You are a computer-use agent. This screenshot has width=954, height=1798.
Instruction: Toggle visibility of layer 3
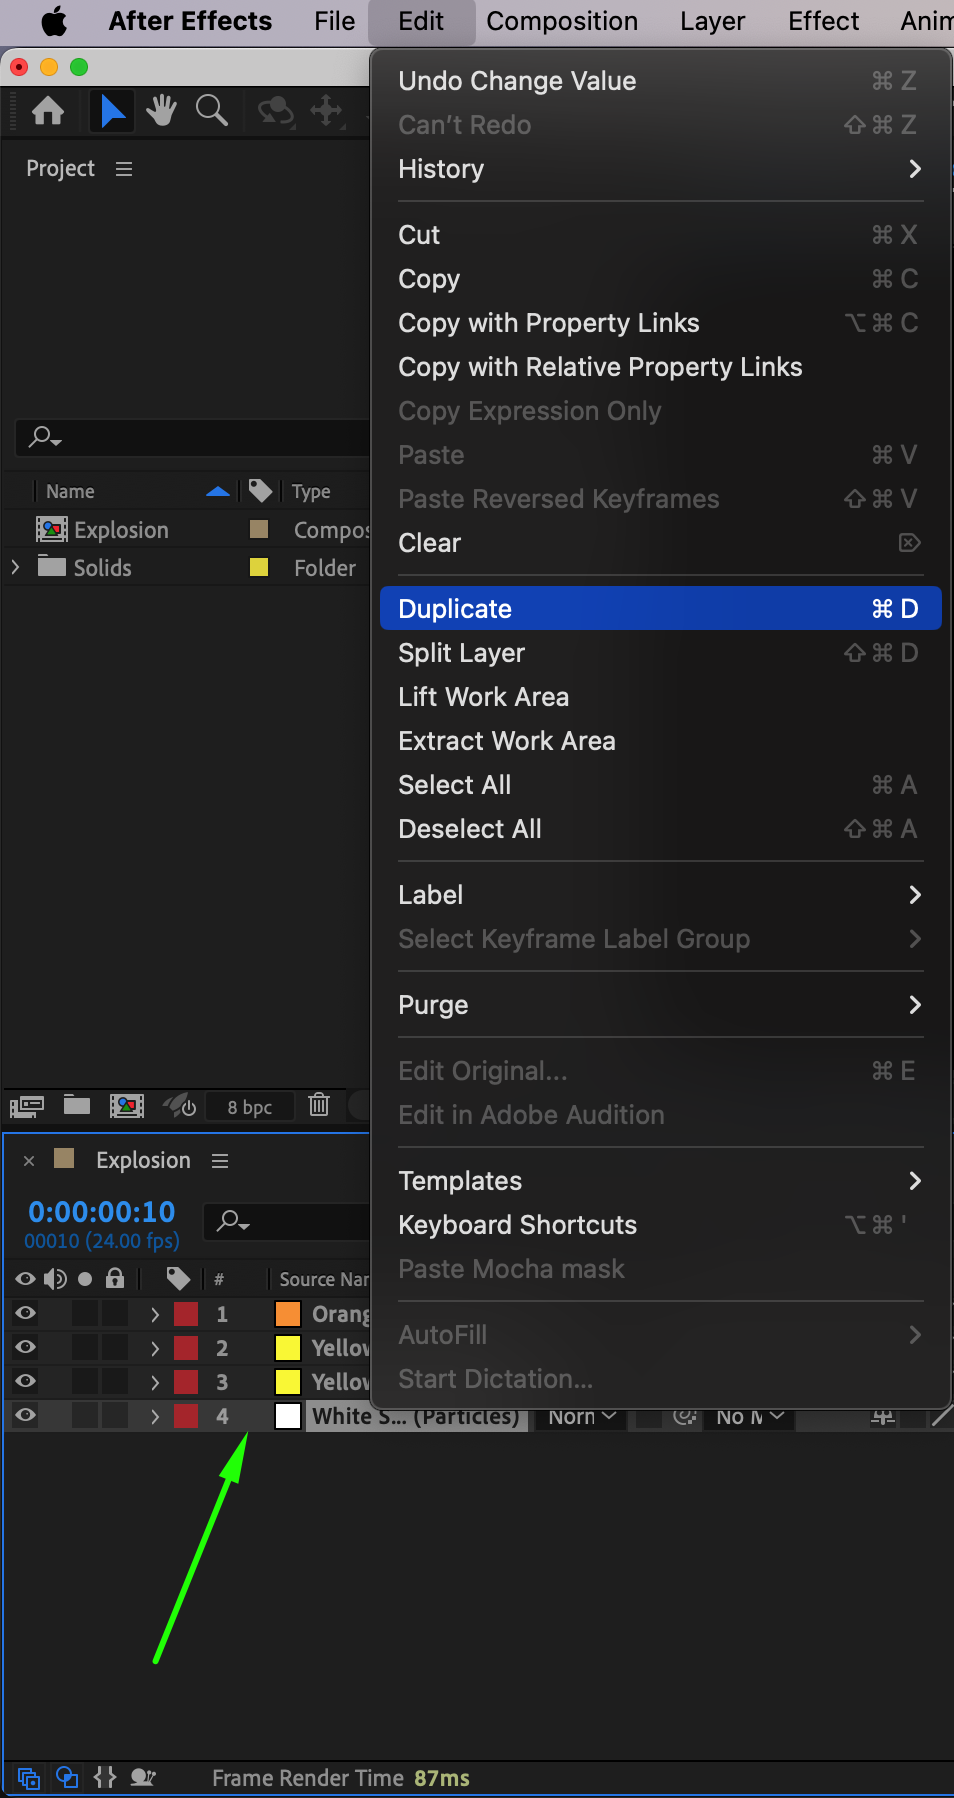pyautogui.click(x=26, y=1382)
